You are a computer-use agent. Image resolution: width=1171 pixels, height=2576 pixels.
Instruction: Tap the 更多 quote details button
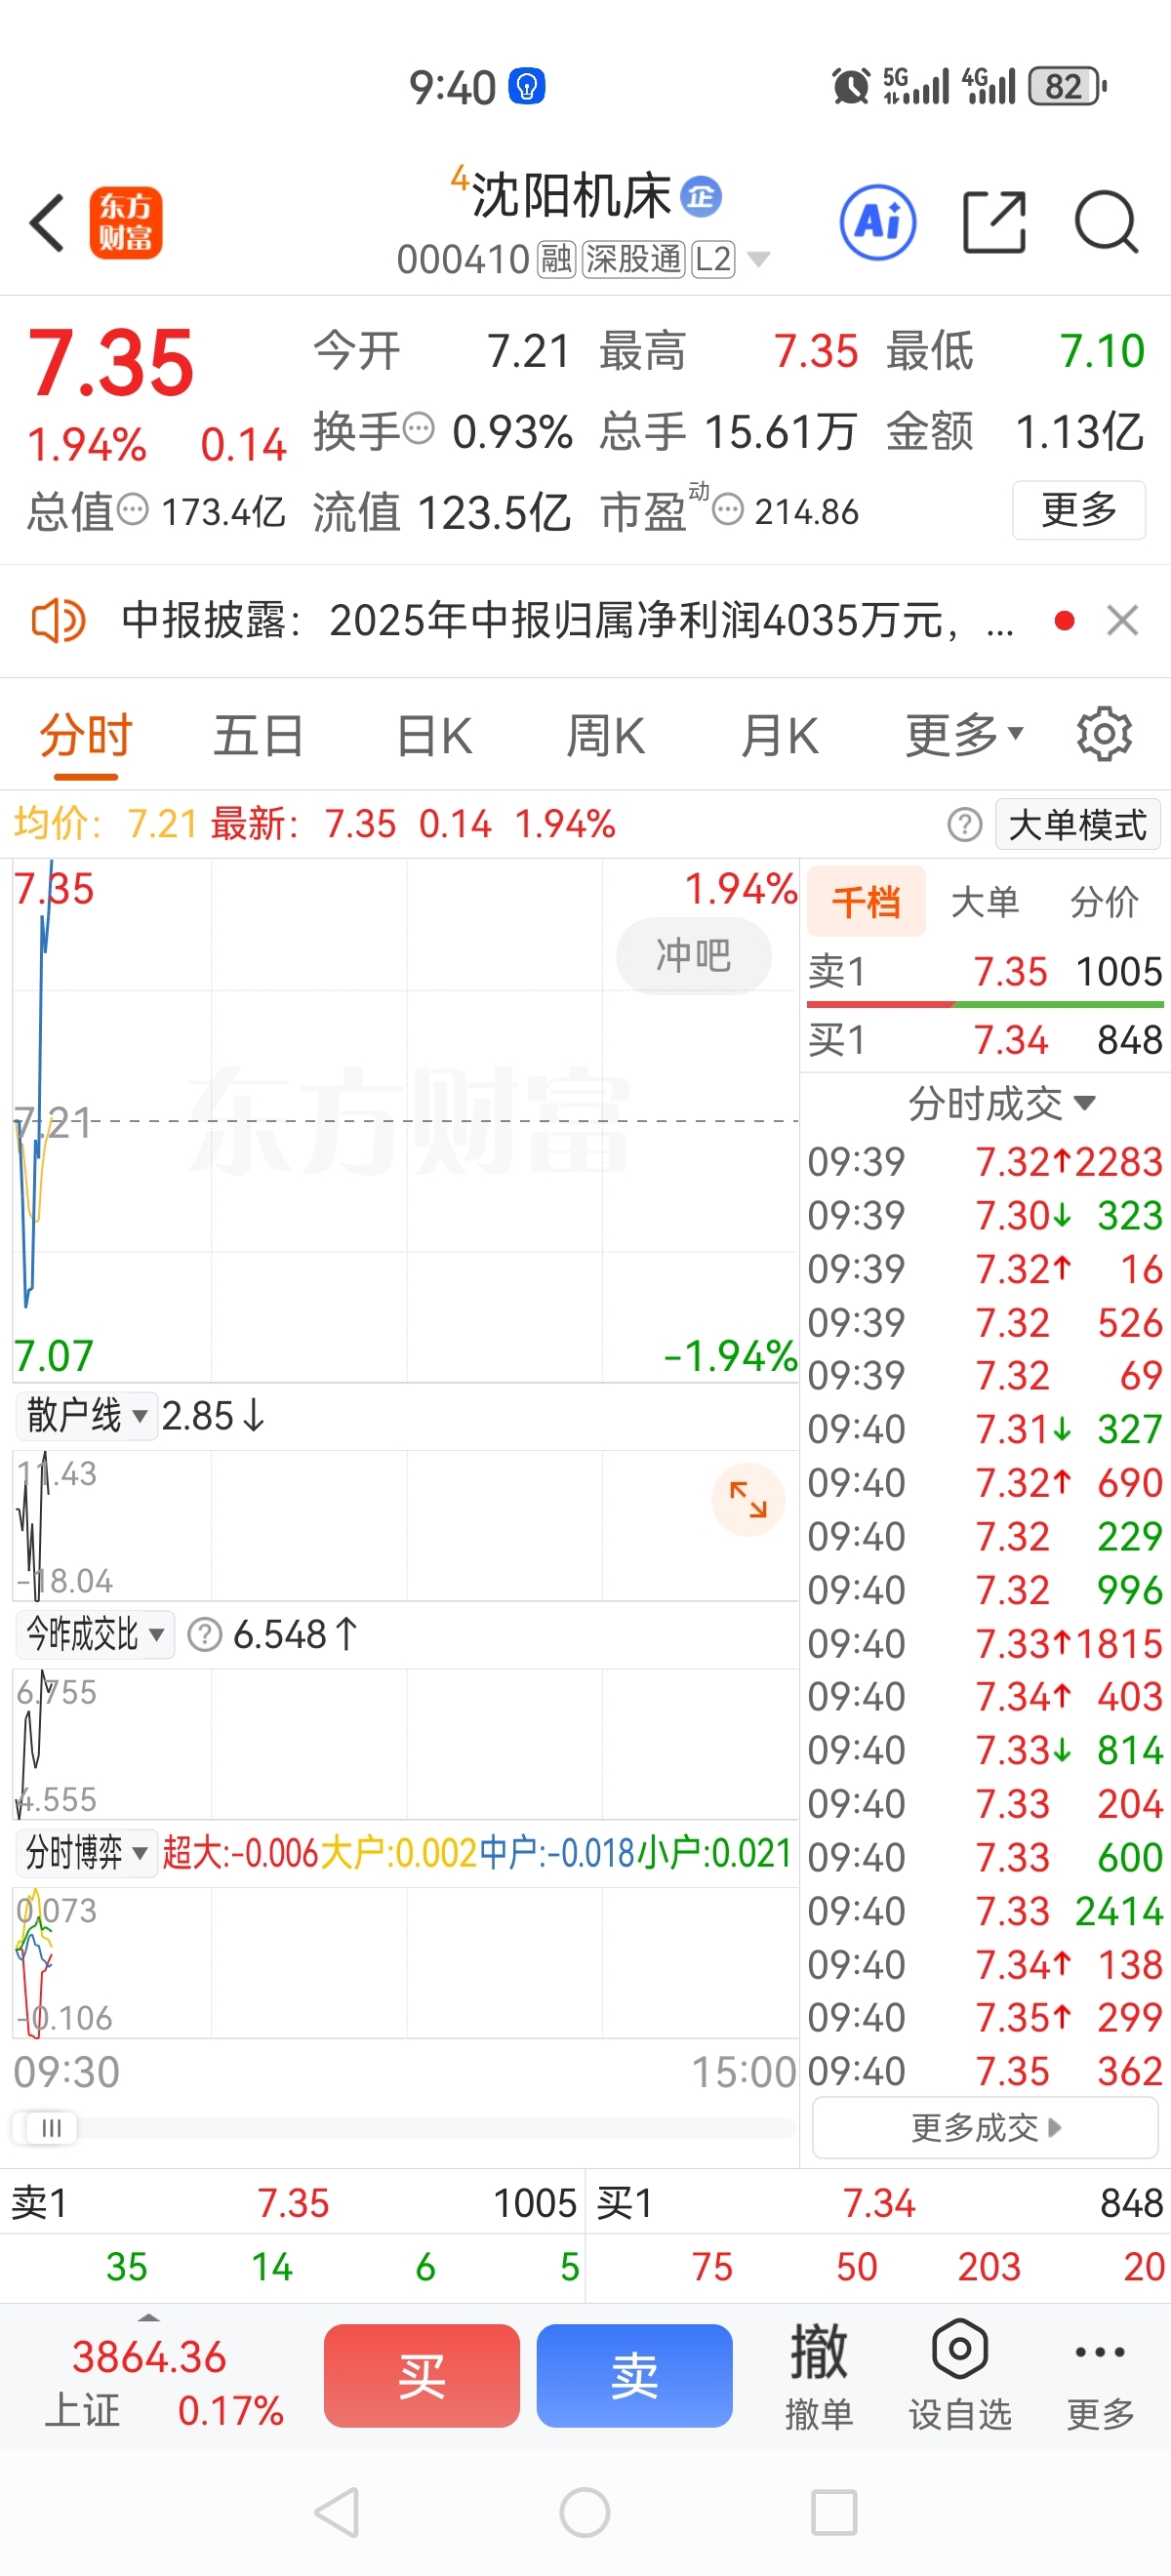(x=1079, y=510)
